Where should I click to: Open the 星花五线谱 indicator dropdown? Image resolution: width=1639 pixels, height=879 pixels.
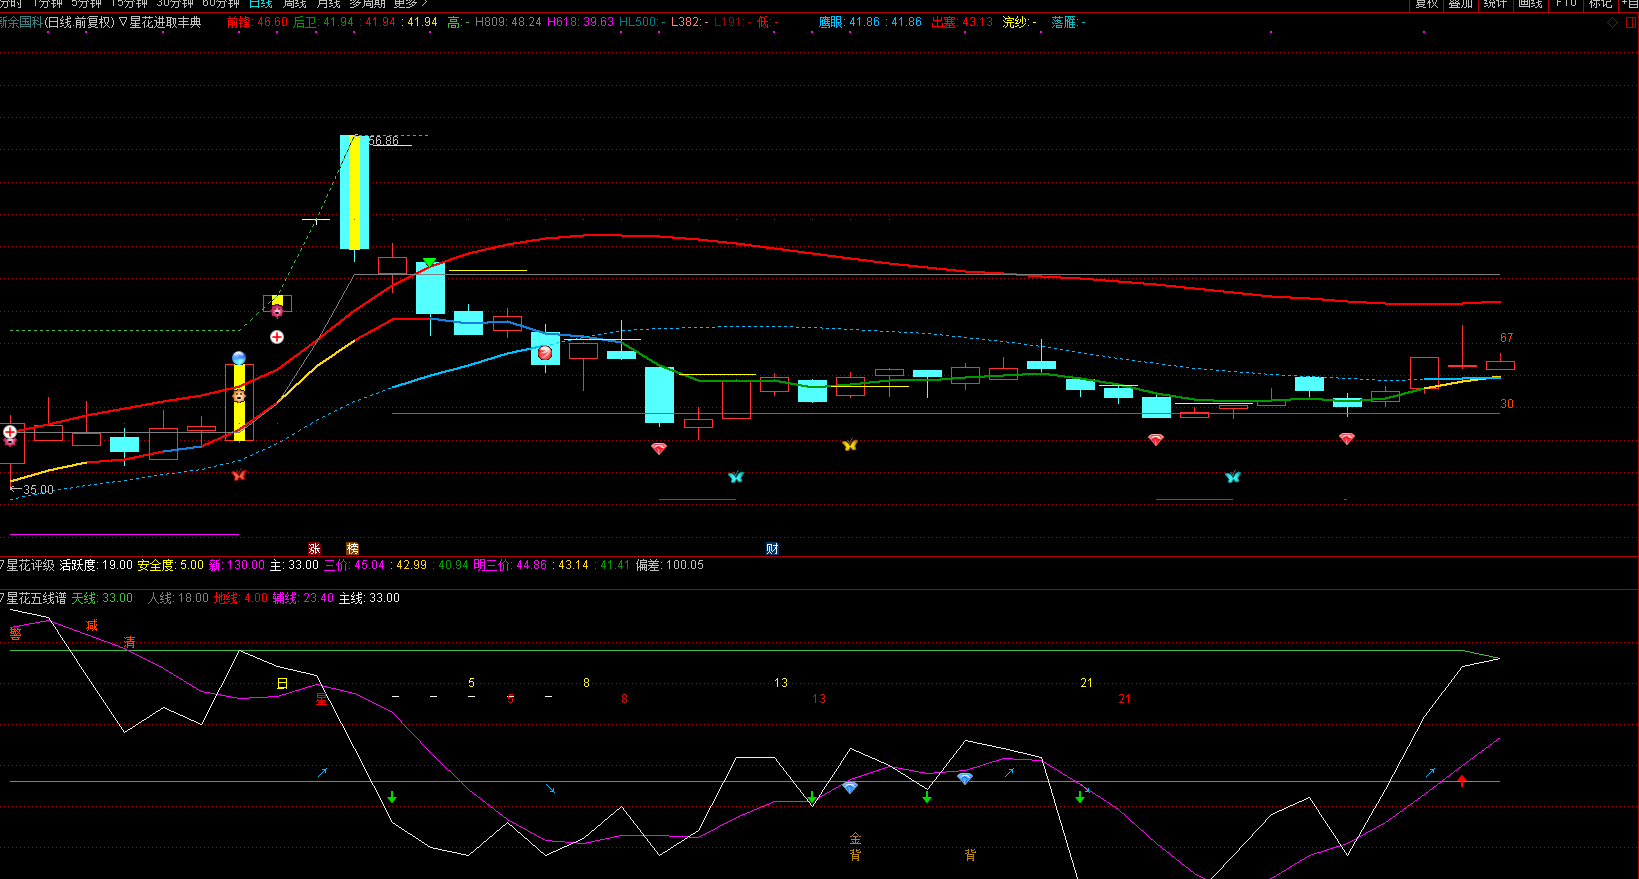(34, 598)
